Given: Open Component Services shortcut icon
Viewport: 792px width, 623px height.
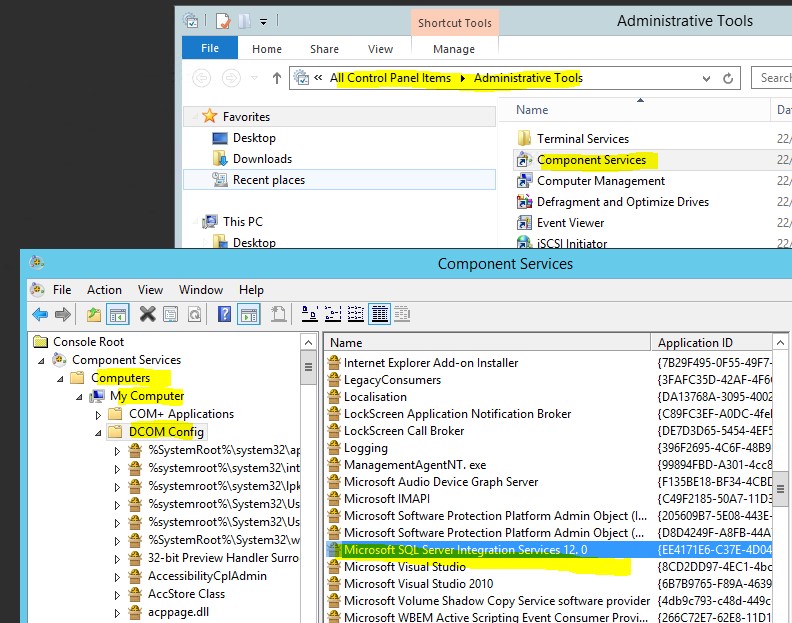Looking at the screenshot, I should 524,160.
